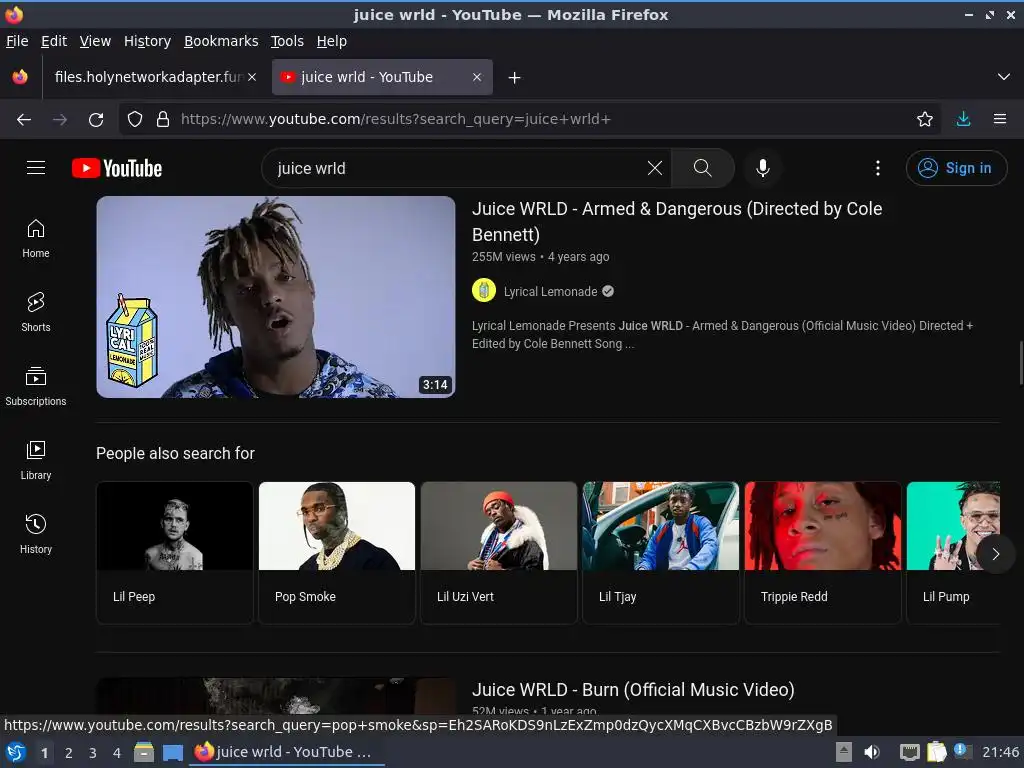Screen dimensions: 1024x768
Task: Clear the search box with X icon
Action: (654, 168)
